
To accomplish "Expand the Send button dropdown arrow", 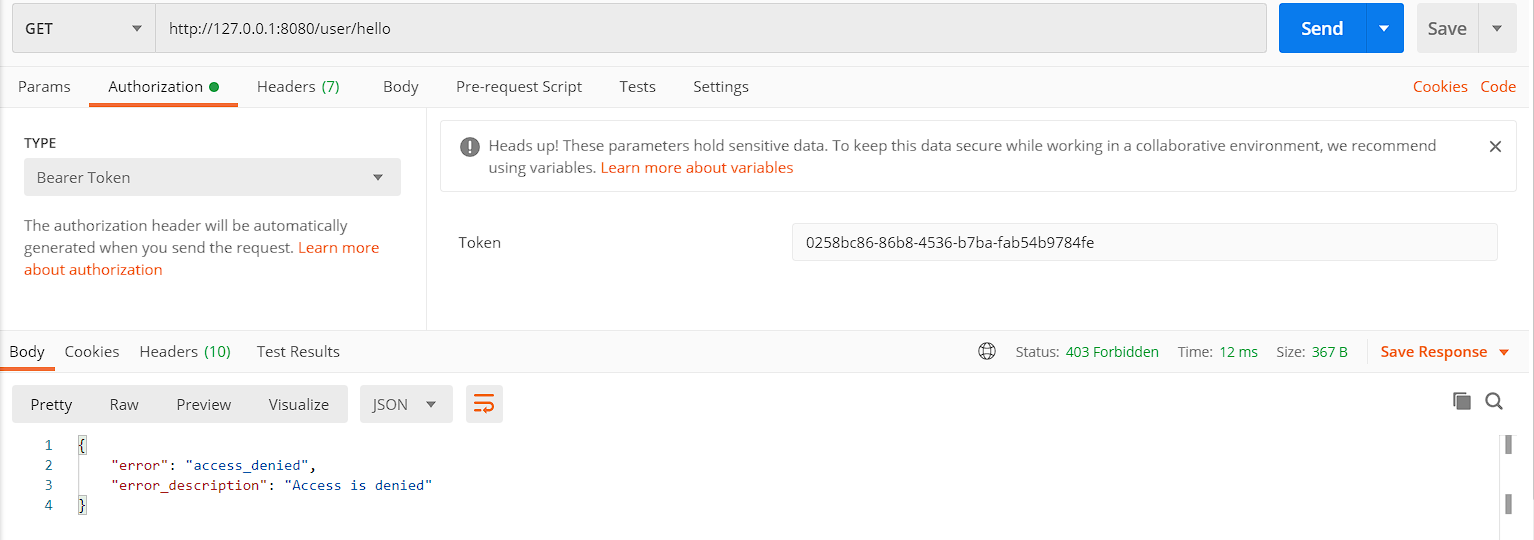I will [x=1384, y=29].
